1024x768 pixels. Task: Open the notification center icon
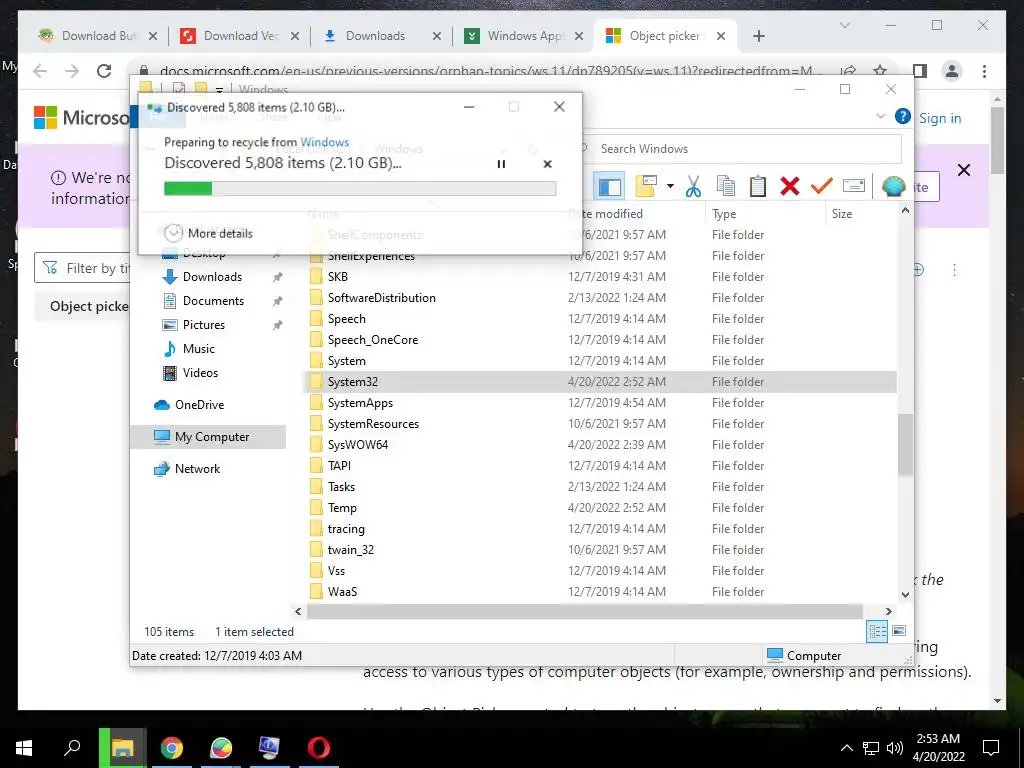(991, 748)
